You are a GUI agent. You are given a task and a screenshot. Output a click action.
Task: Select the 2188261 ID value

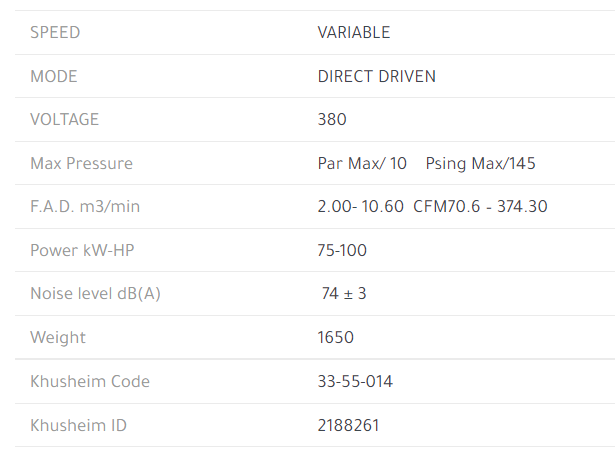pyautogui.click(x=348, y=426)
